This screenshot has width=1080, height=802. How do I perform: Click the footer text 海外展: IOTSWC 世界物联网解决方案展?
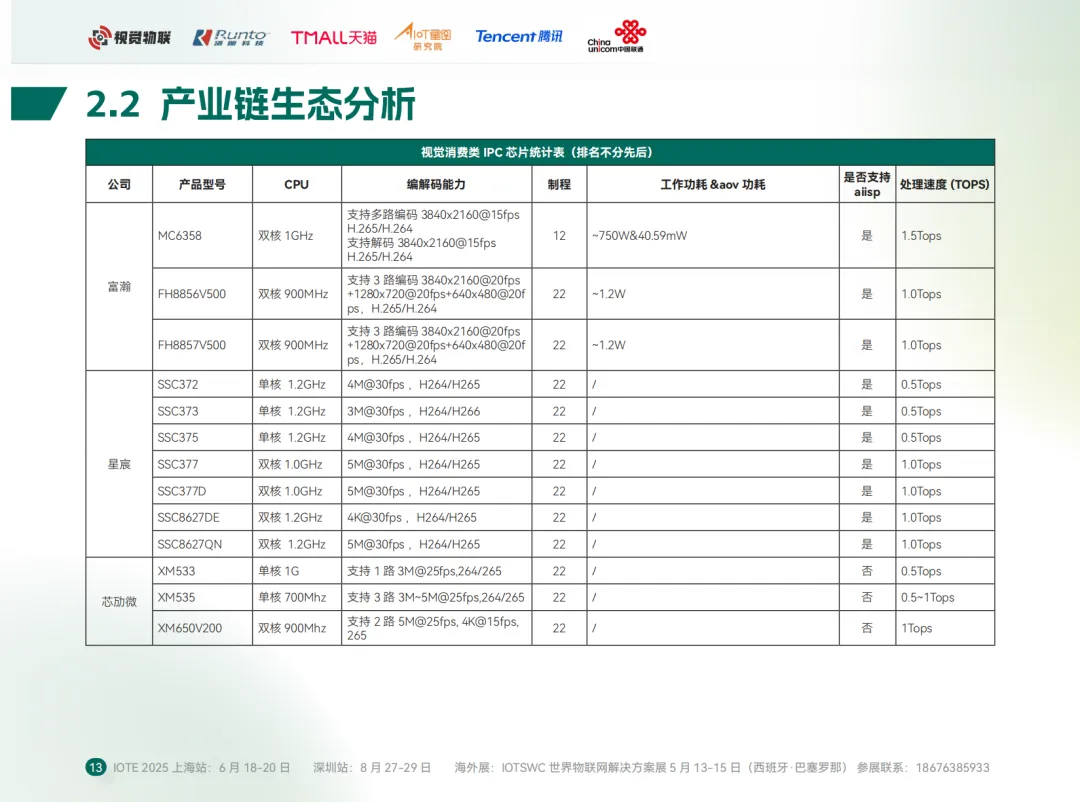click(x=561, y=768)
